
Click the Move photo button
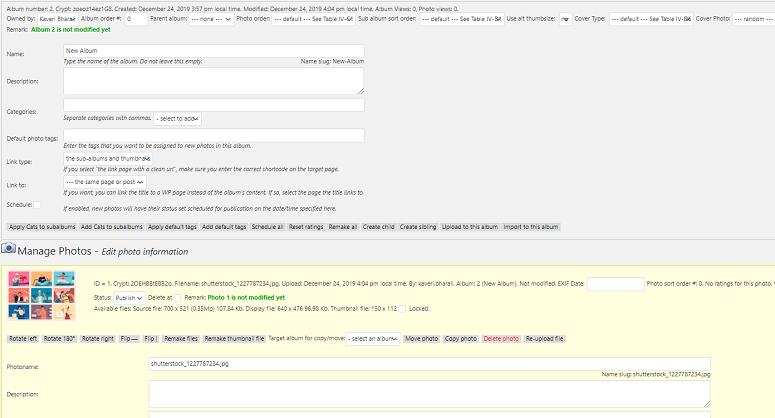pos(422,339)
